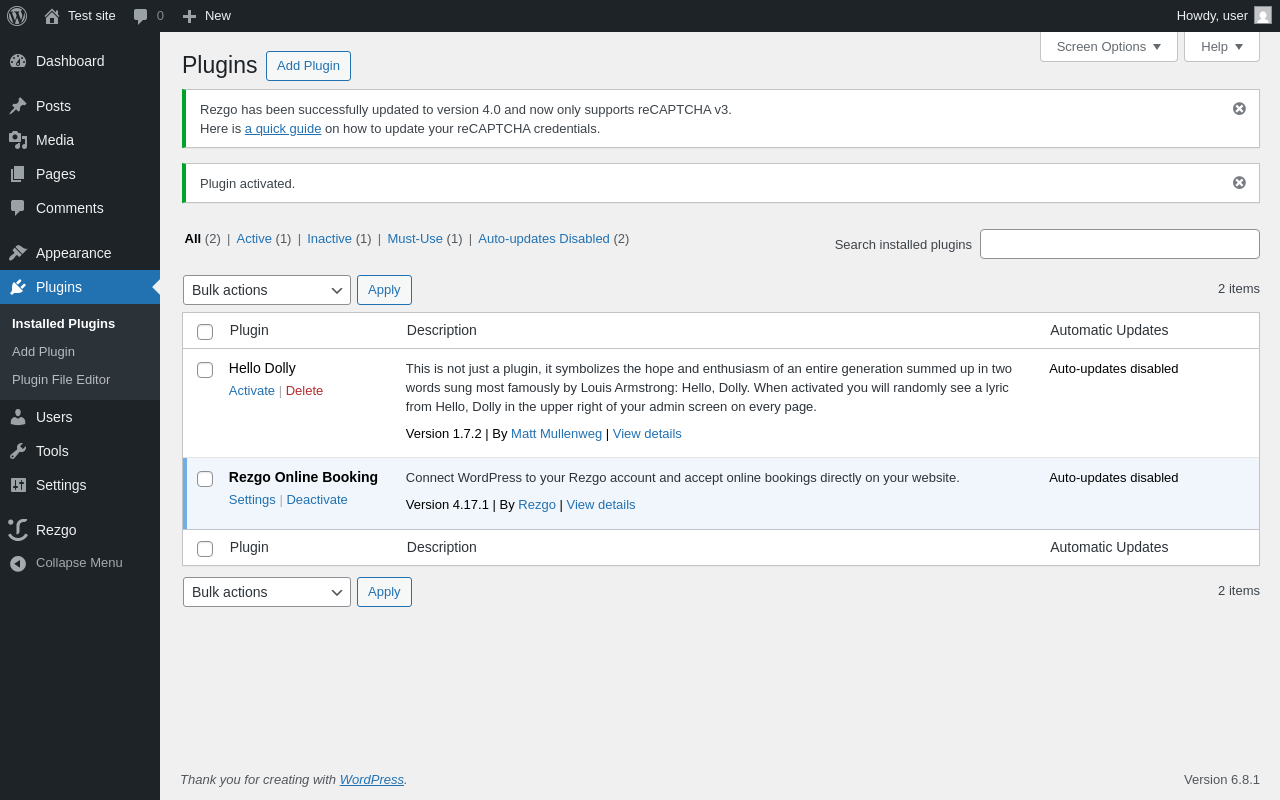This screenshot has height=800, width=1280.
Task: Open the top Bulk actions dropdown
Action: 267,290
